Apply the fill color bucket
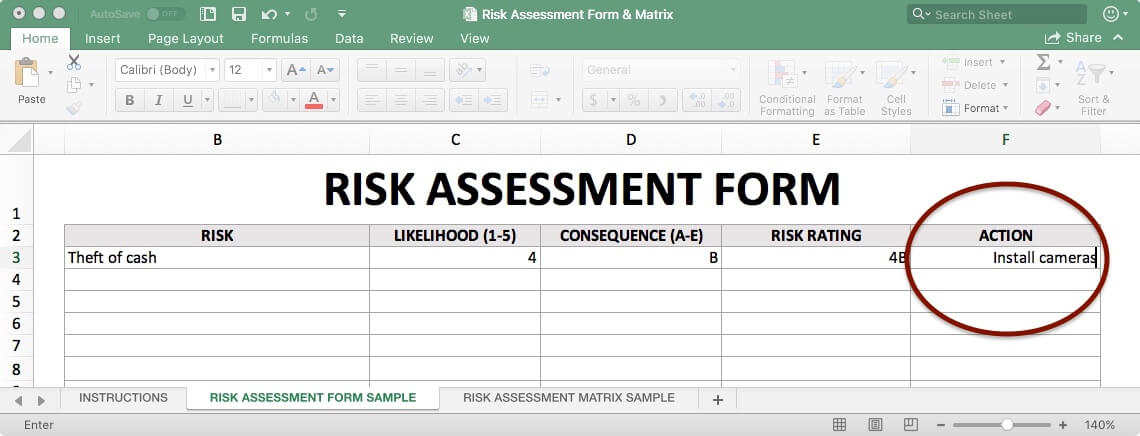Image resolution: width=1140 pixels, height=436 pixels. pyautogui.click(x=275, y=100)
